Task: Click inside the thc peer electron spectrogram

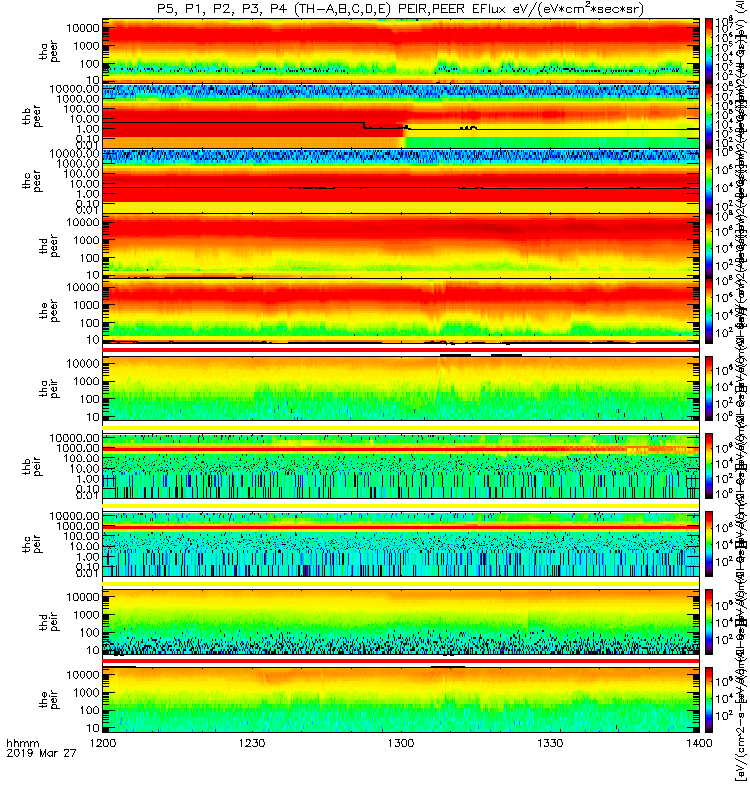Action: pos(401,181)
